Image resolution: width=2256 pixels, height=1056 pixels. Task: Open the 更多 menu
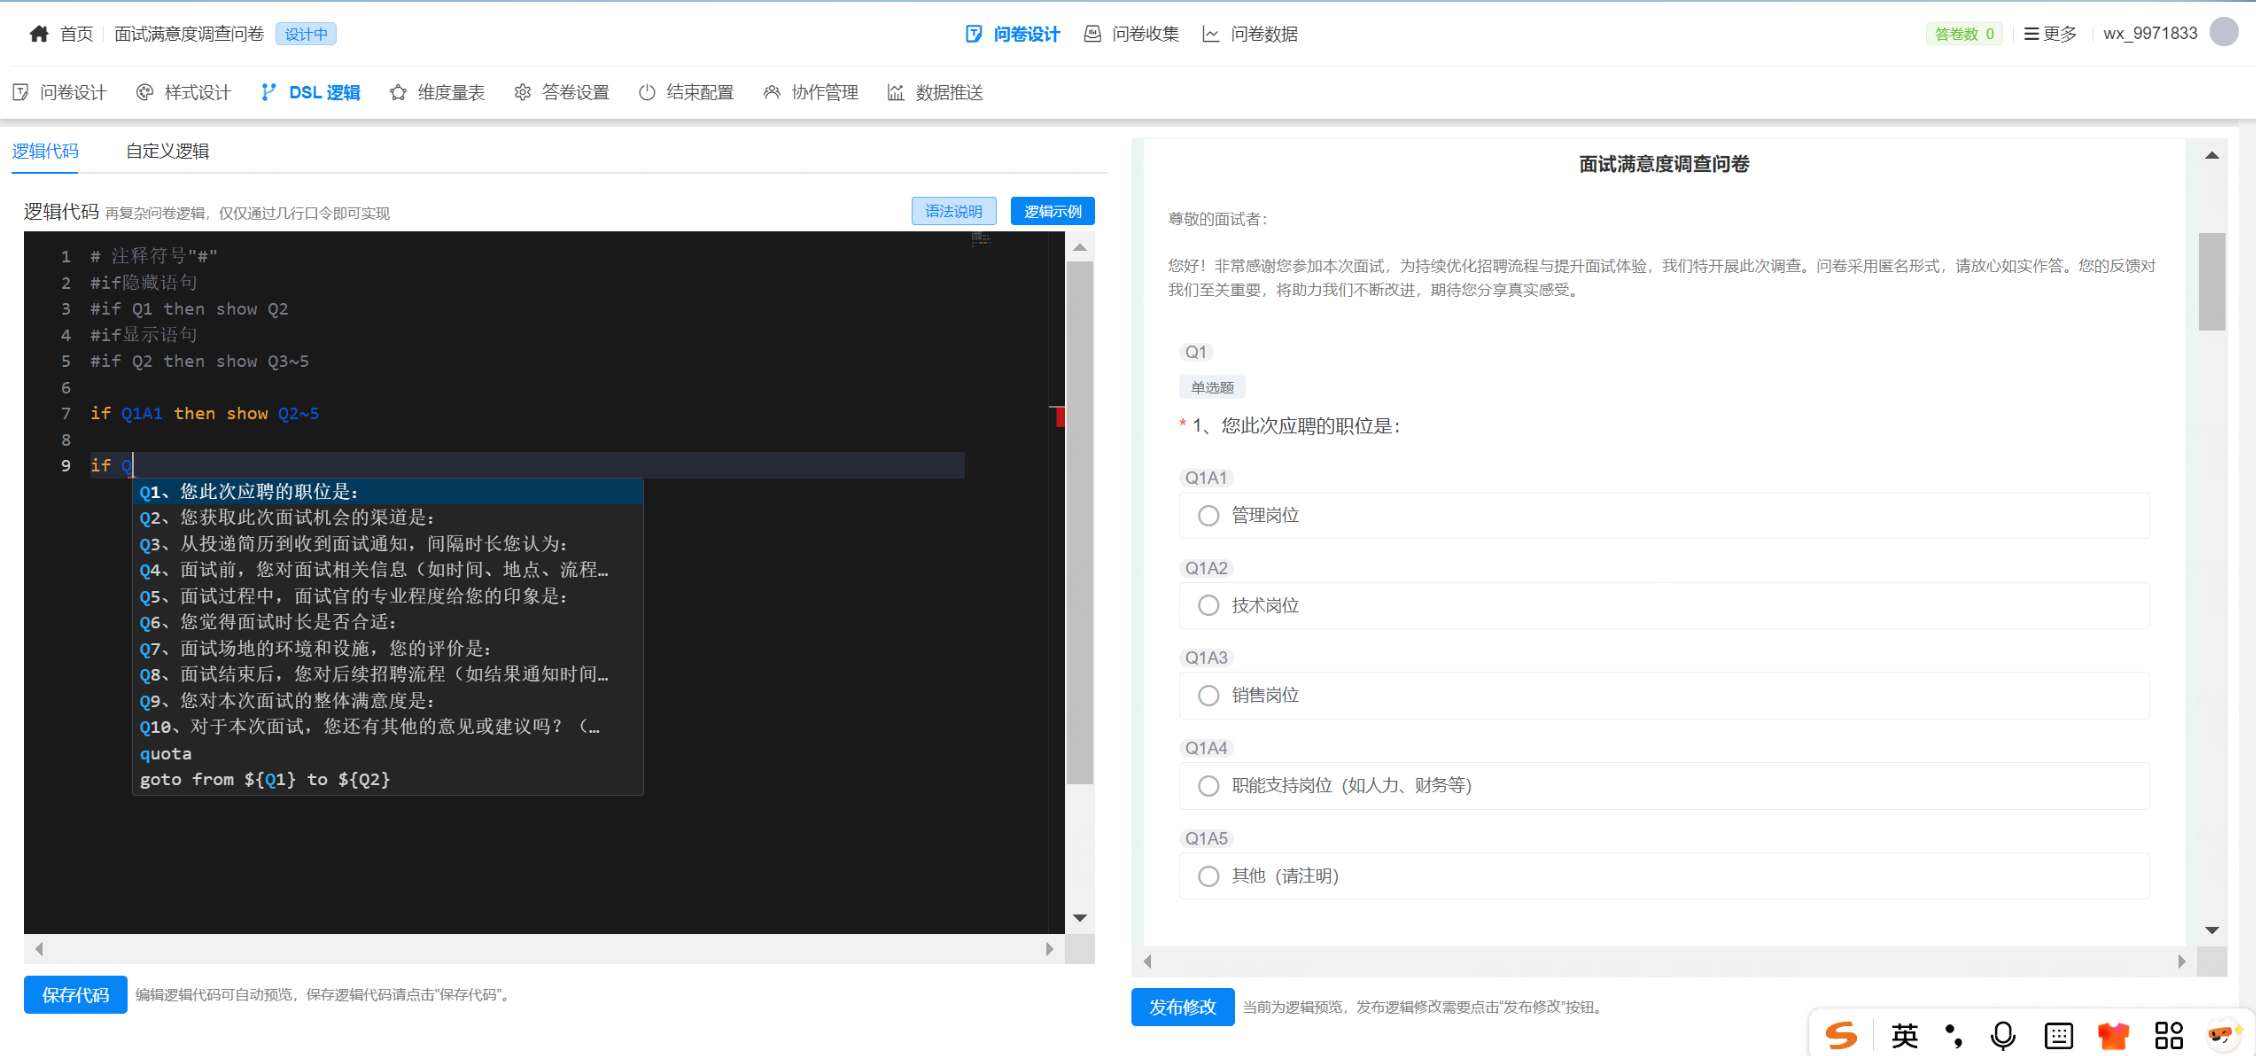pos(2050,33)
